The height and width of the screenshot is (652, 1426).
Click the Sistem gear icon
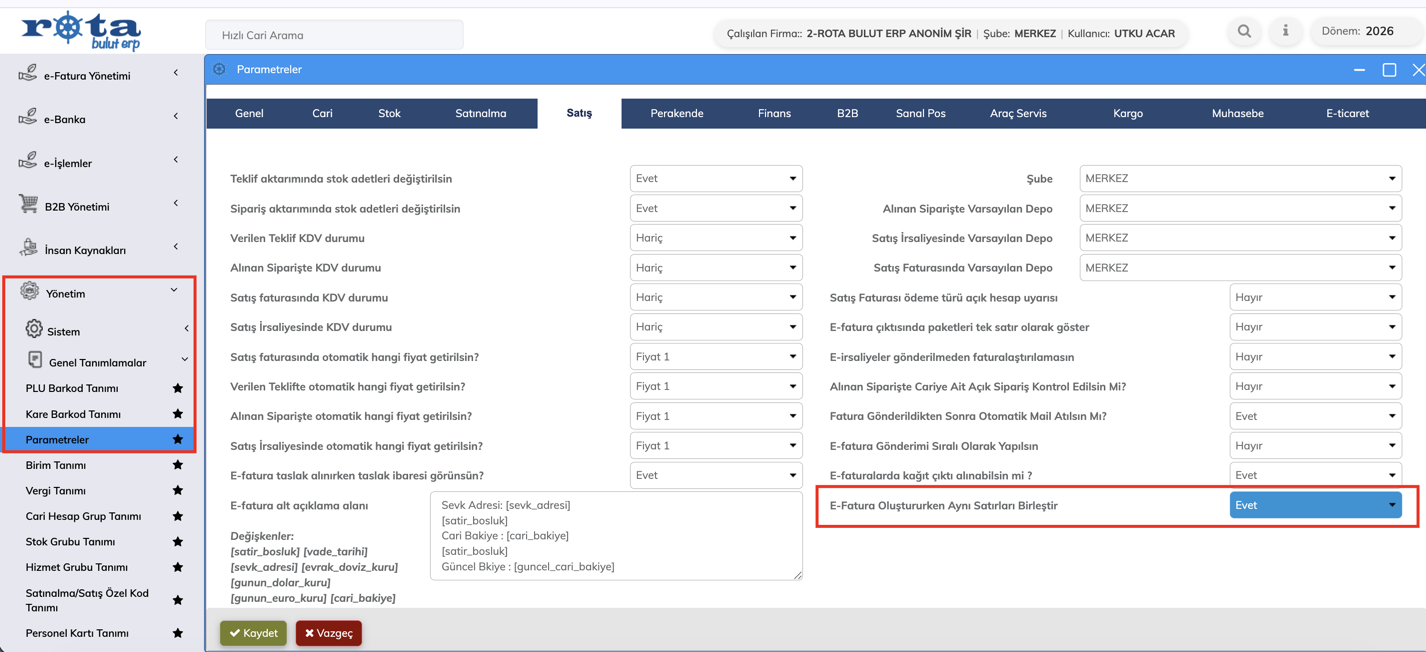tap(34, 330)
